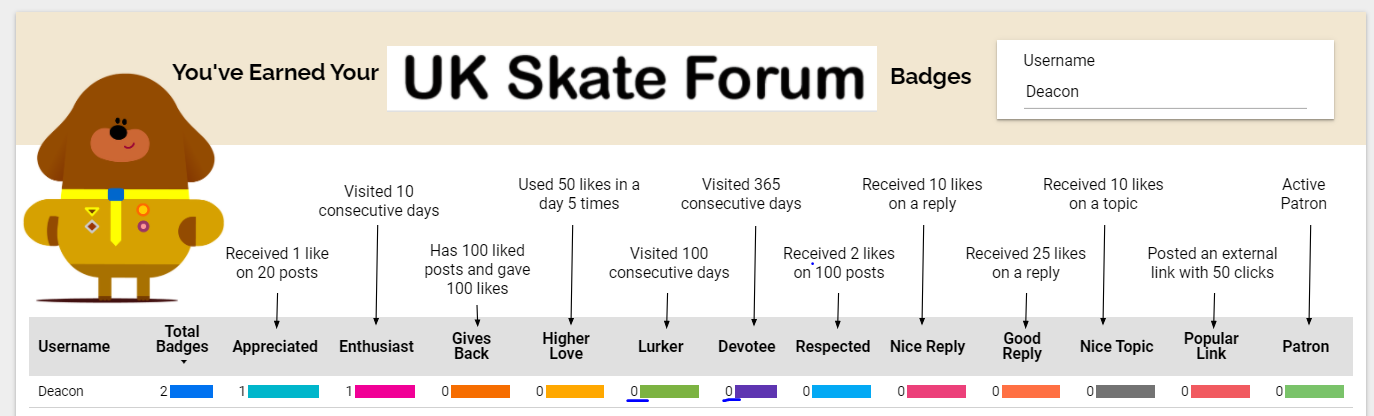This screenshot has height=416, width=1374.
Task: Click the pink Enthusiast bar for Deacon
Action: [385, 392]
